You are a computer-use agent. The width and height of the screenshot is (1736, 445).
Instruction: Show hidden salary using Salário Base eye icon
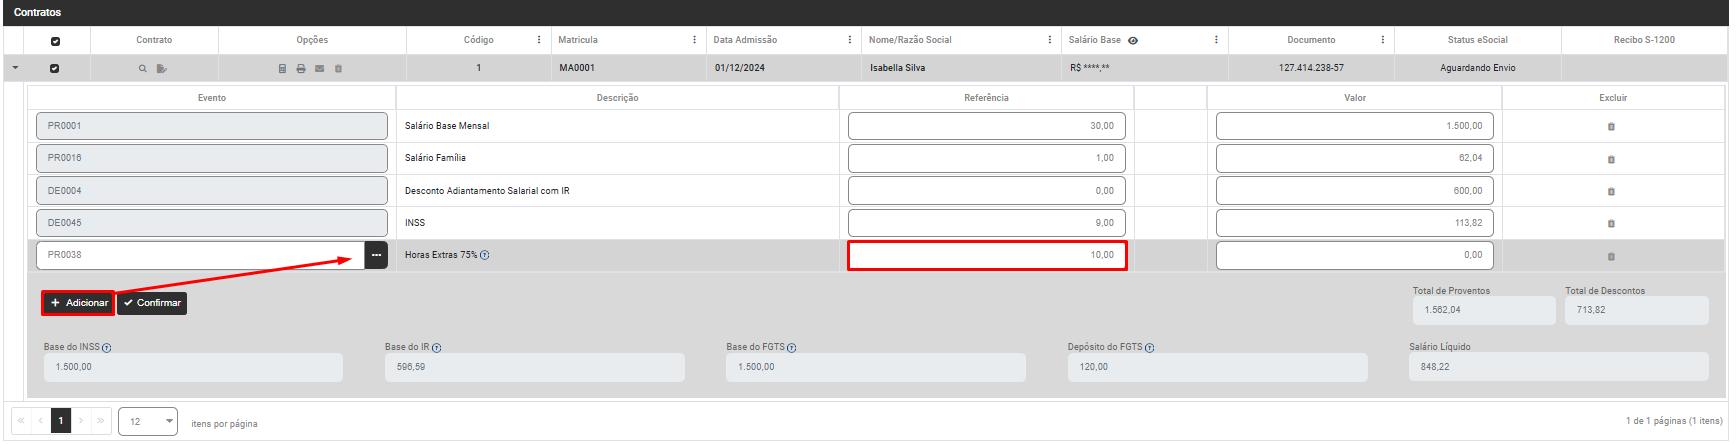pyautogui.click(x=1133, y=41)
